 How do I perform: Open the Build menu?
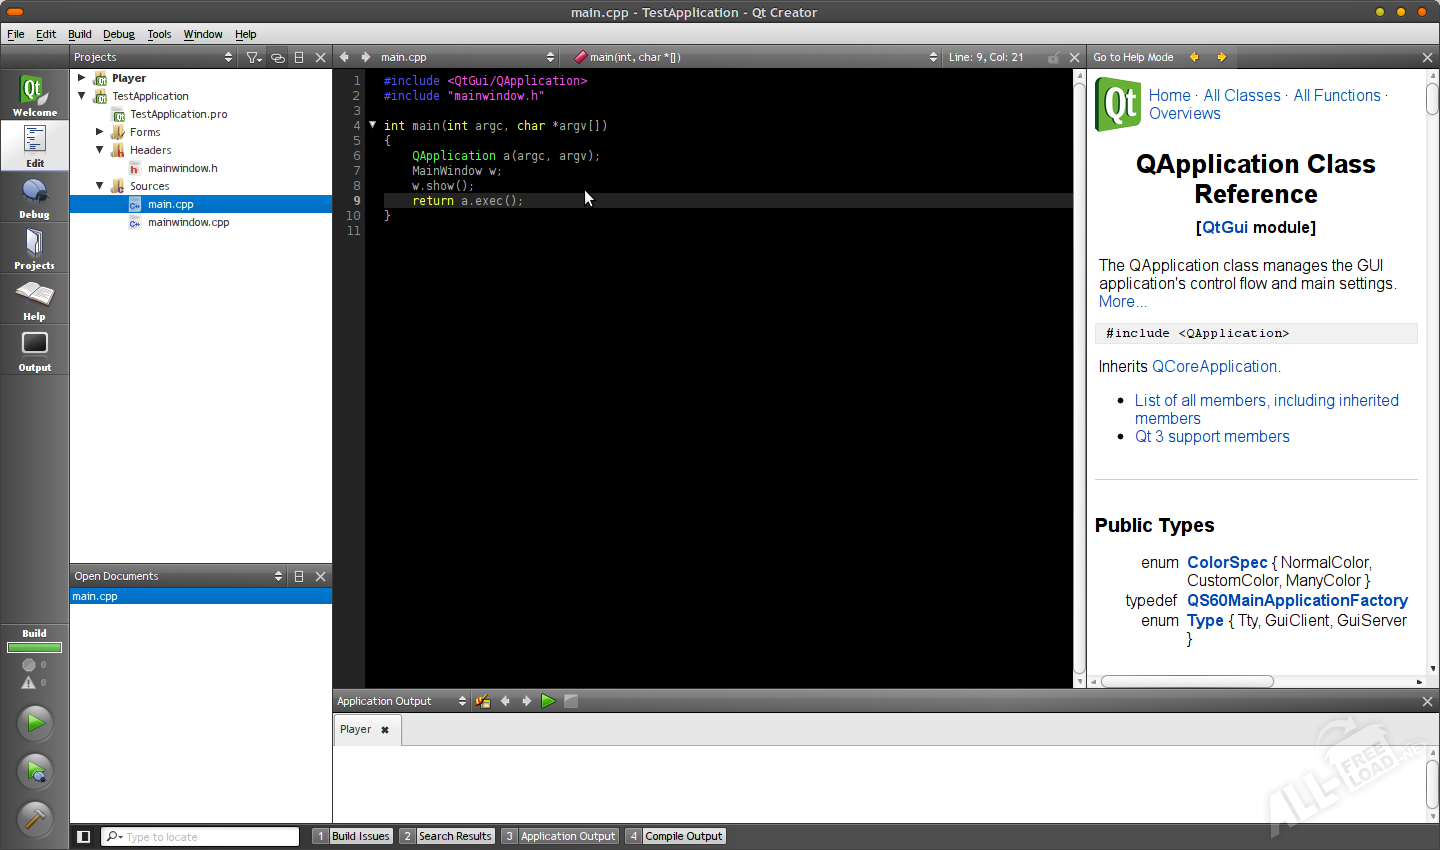coord(79,34)
